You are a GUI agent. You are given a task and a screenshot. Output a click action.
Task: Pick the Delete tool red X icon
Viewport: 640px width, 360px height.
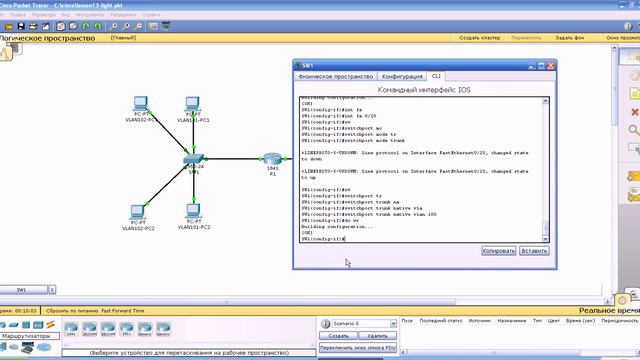click(x=635, y=112)
